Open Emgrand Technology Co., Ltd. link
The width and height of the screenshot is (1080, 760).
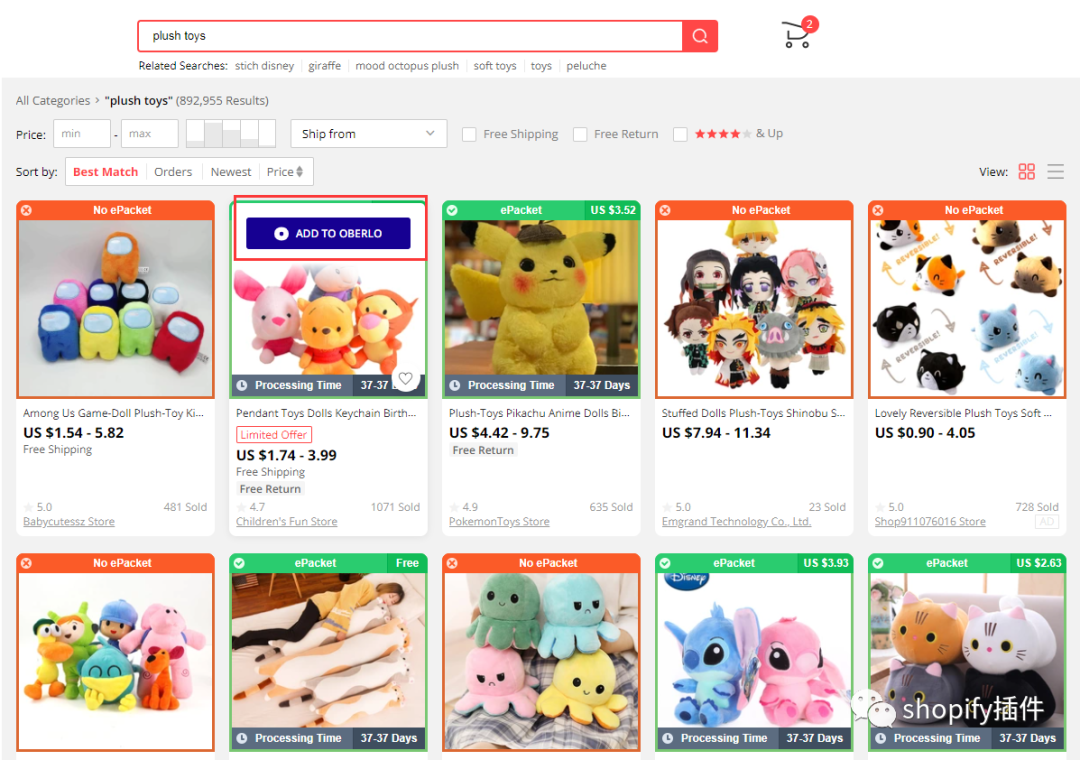click(x=736, y=522)
